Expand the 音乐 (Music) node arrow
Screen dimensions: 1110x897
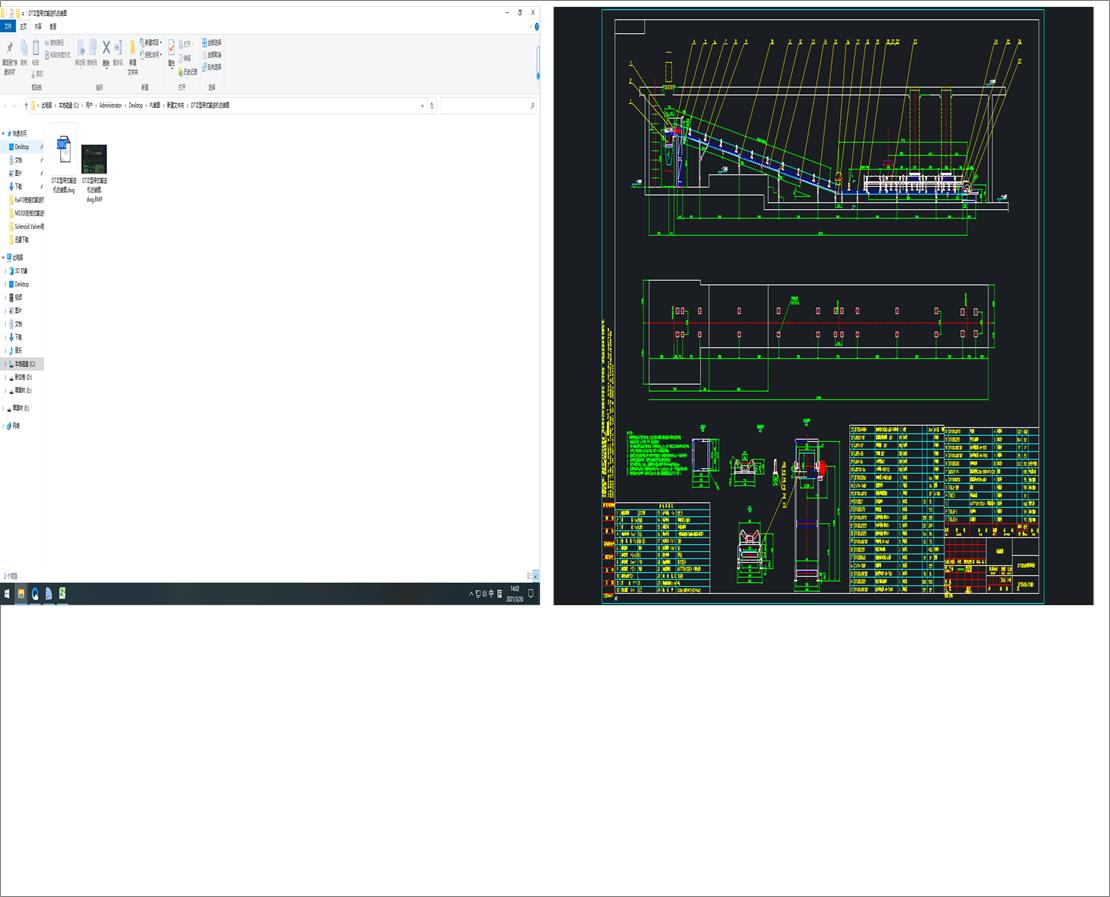[6, 350]
